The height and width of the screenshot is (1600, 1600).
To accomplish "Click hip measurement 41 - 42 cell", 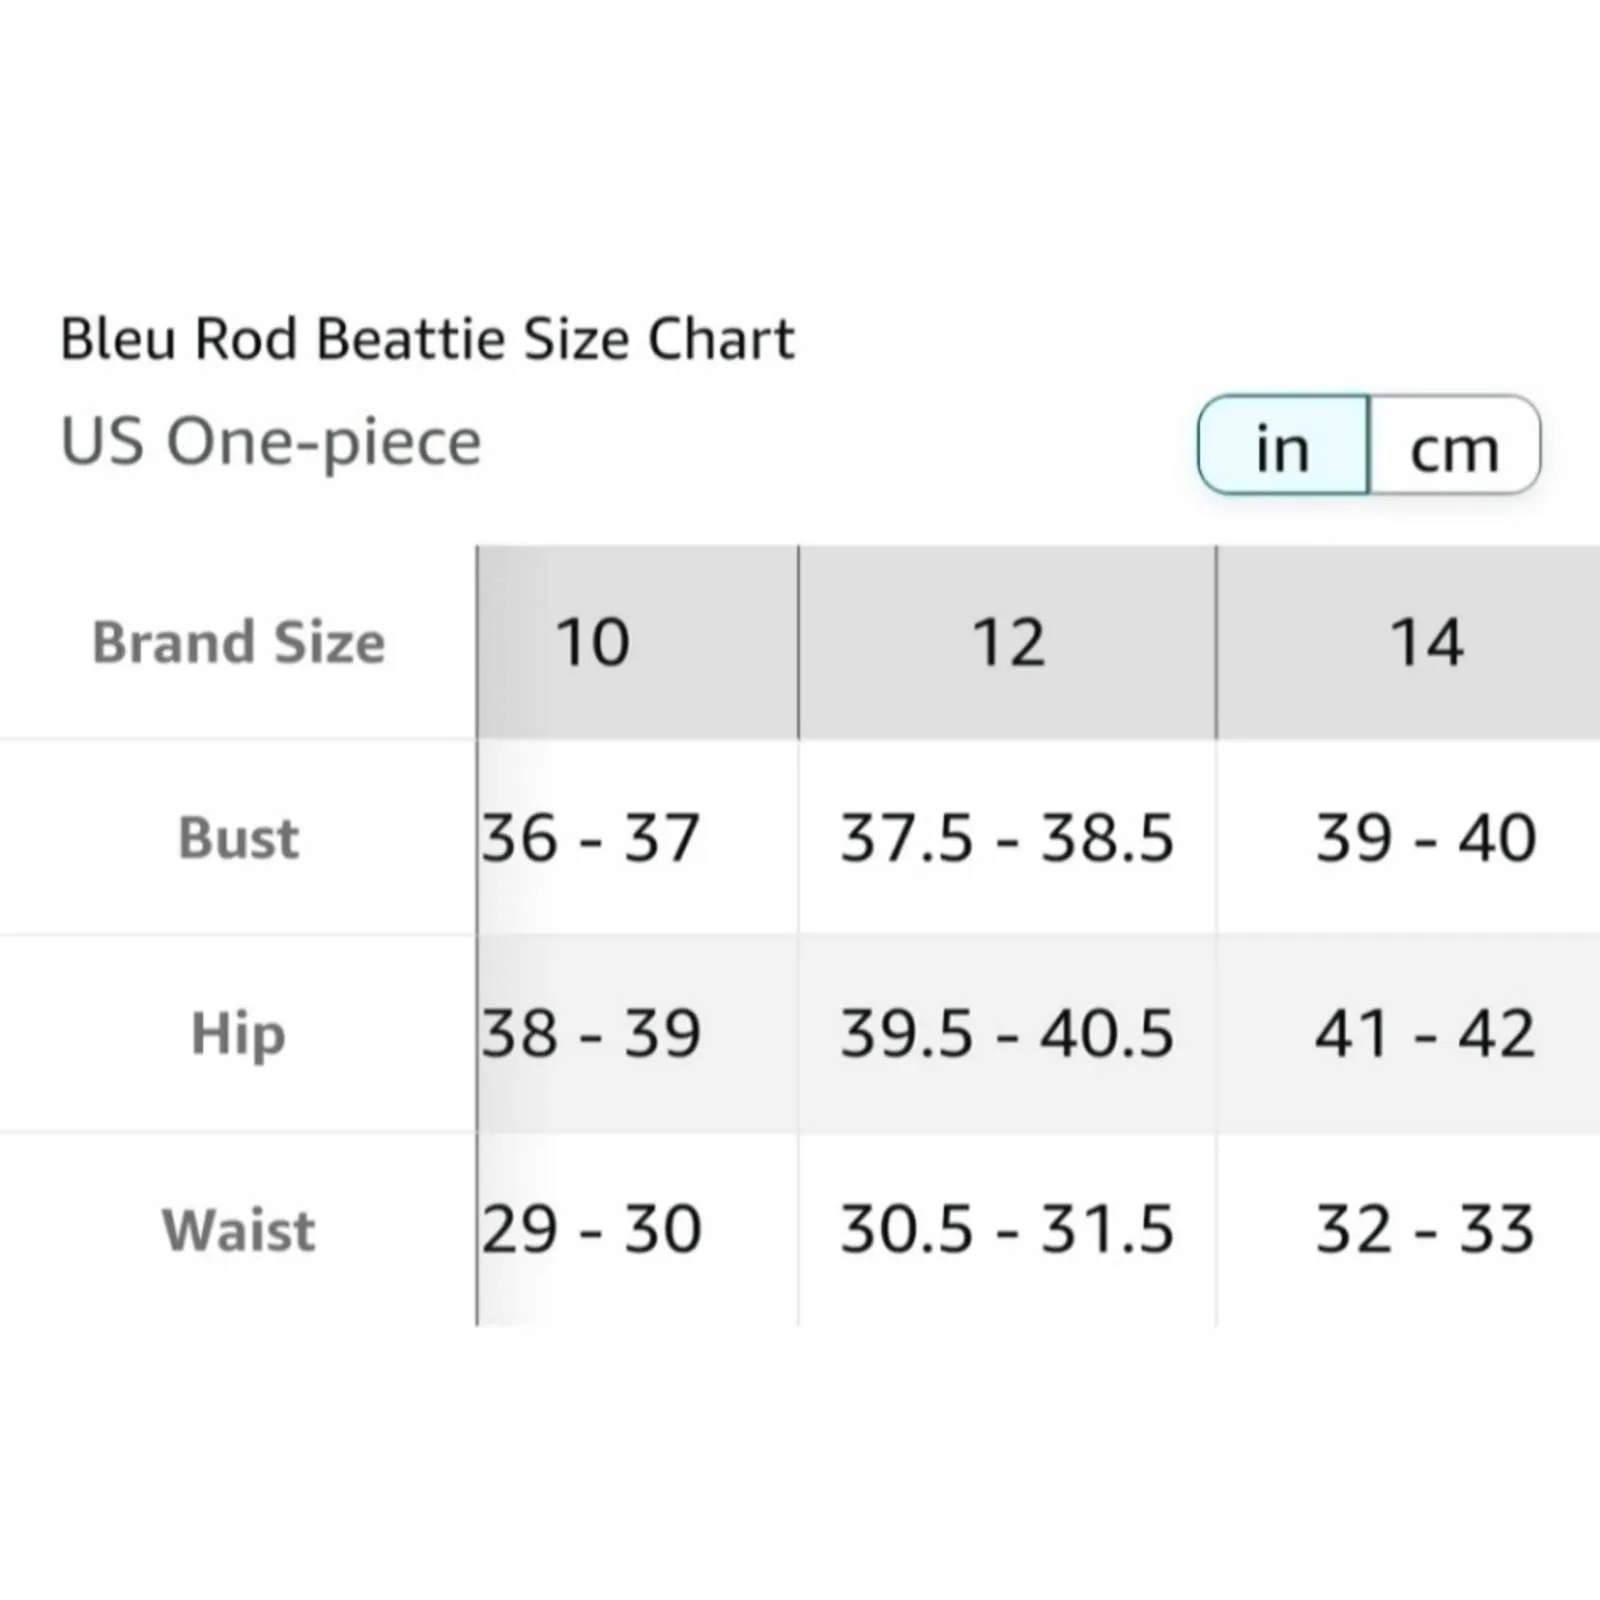I will tap(1425, 1034).
